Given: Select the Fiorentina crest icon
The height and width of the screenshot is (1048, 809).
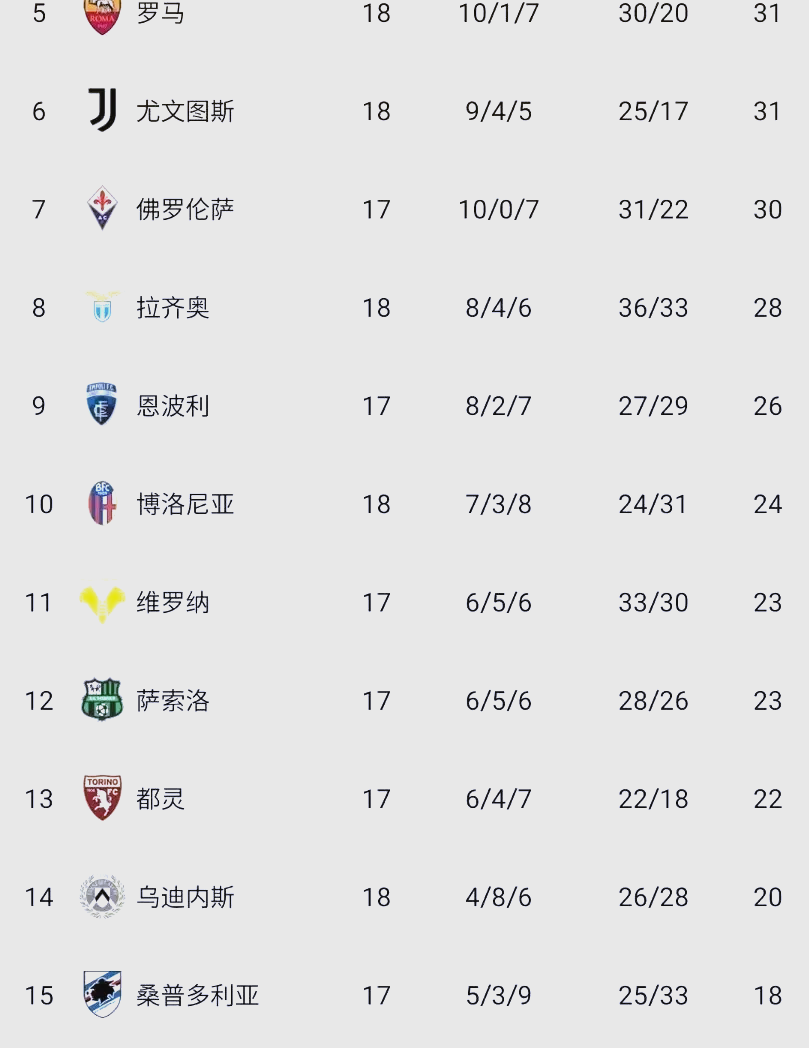Looking at the screenshot, I should (x=102, y=208).
